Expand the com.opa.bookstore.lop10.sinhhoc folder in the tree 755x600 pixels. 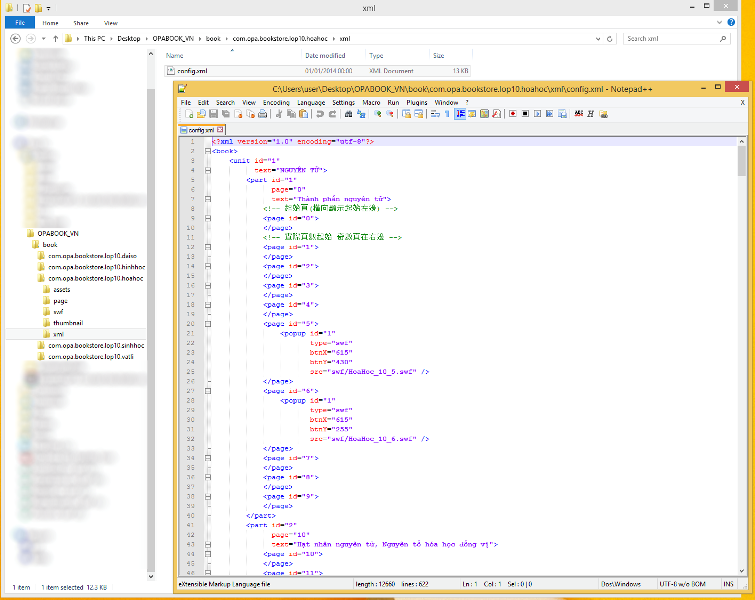(x=34, y=345)
